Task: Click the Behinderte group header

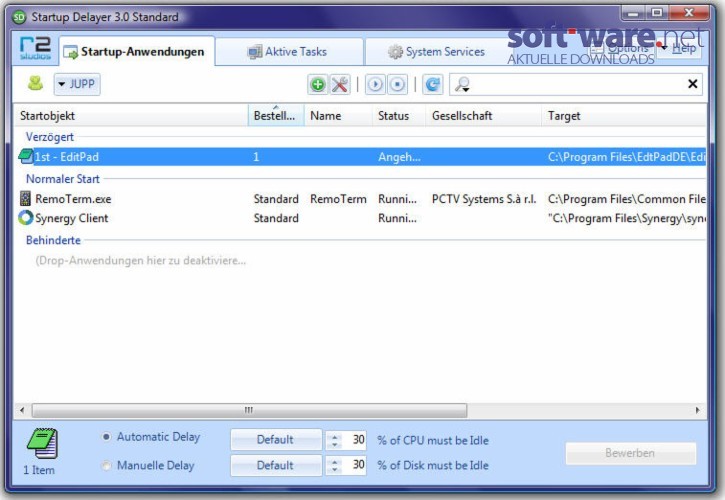Action: (x=53, y=241)
